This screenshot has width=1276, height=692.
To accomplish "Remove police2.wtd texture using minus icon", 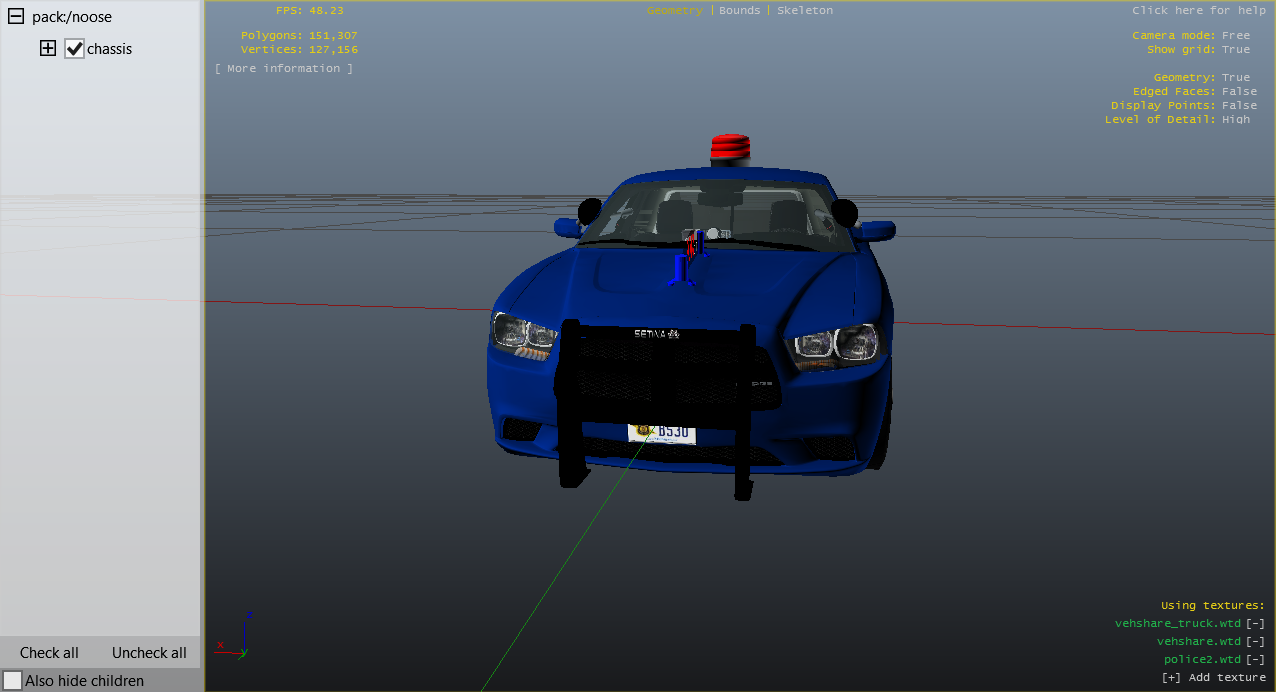I will (1255, 660).
